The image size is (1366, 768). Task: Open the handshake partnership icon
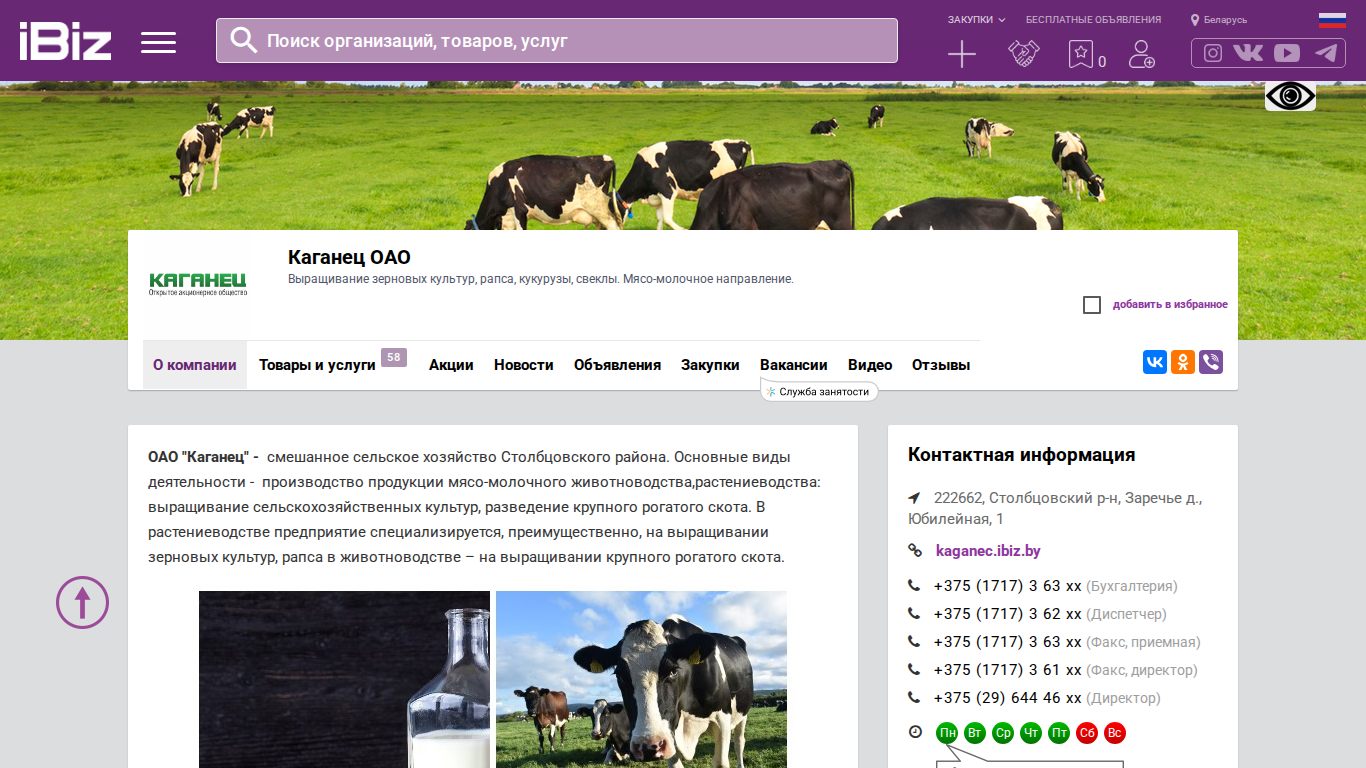(x=1023, y=54)
